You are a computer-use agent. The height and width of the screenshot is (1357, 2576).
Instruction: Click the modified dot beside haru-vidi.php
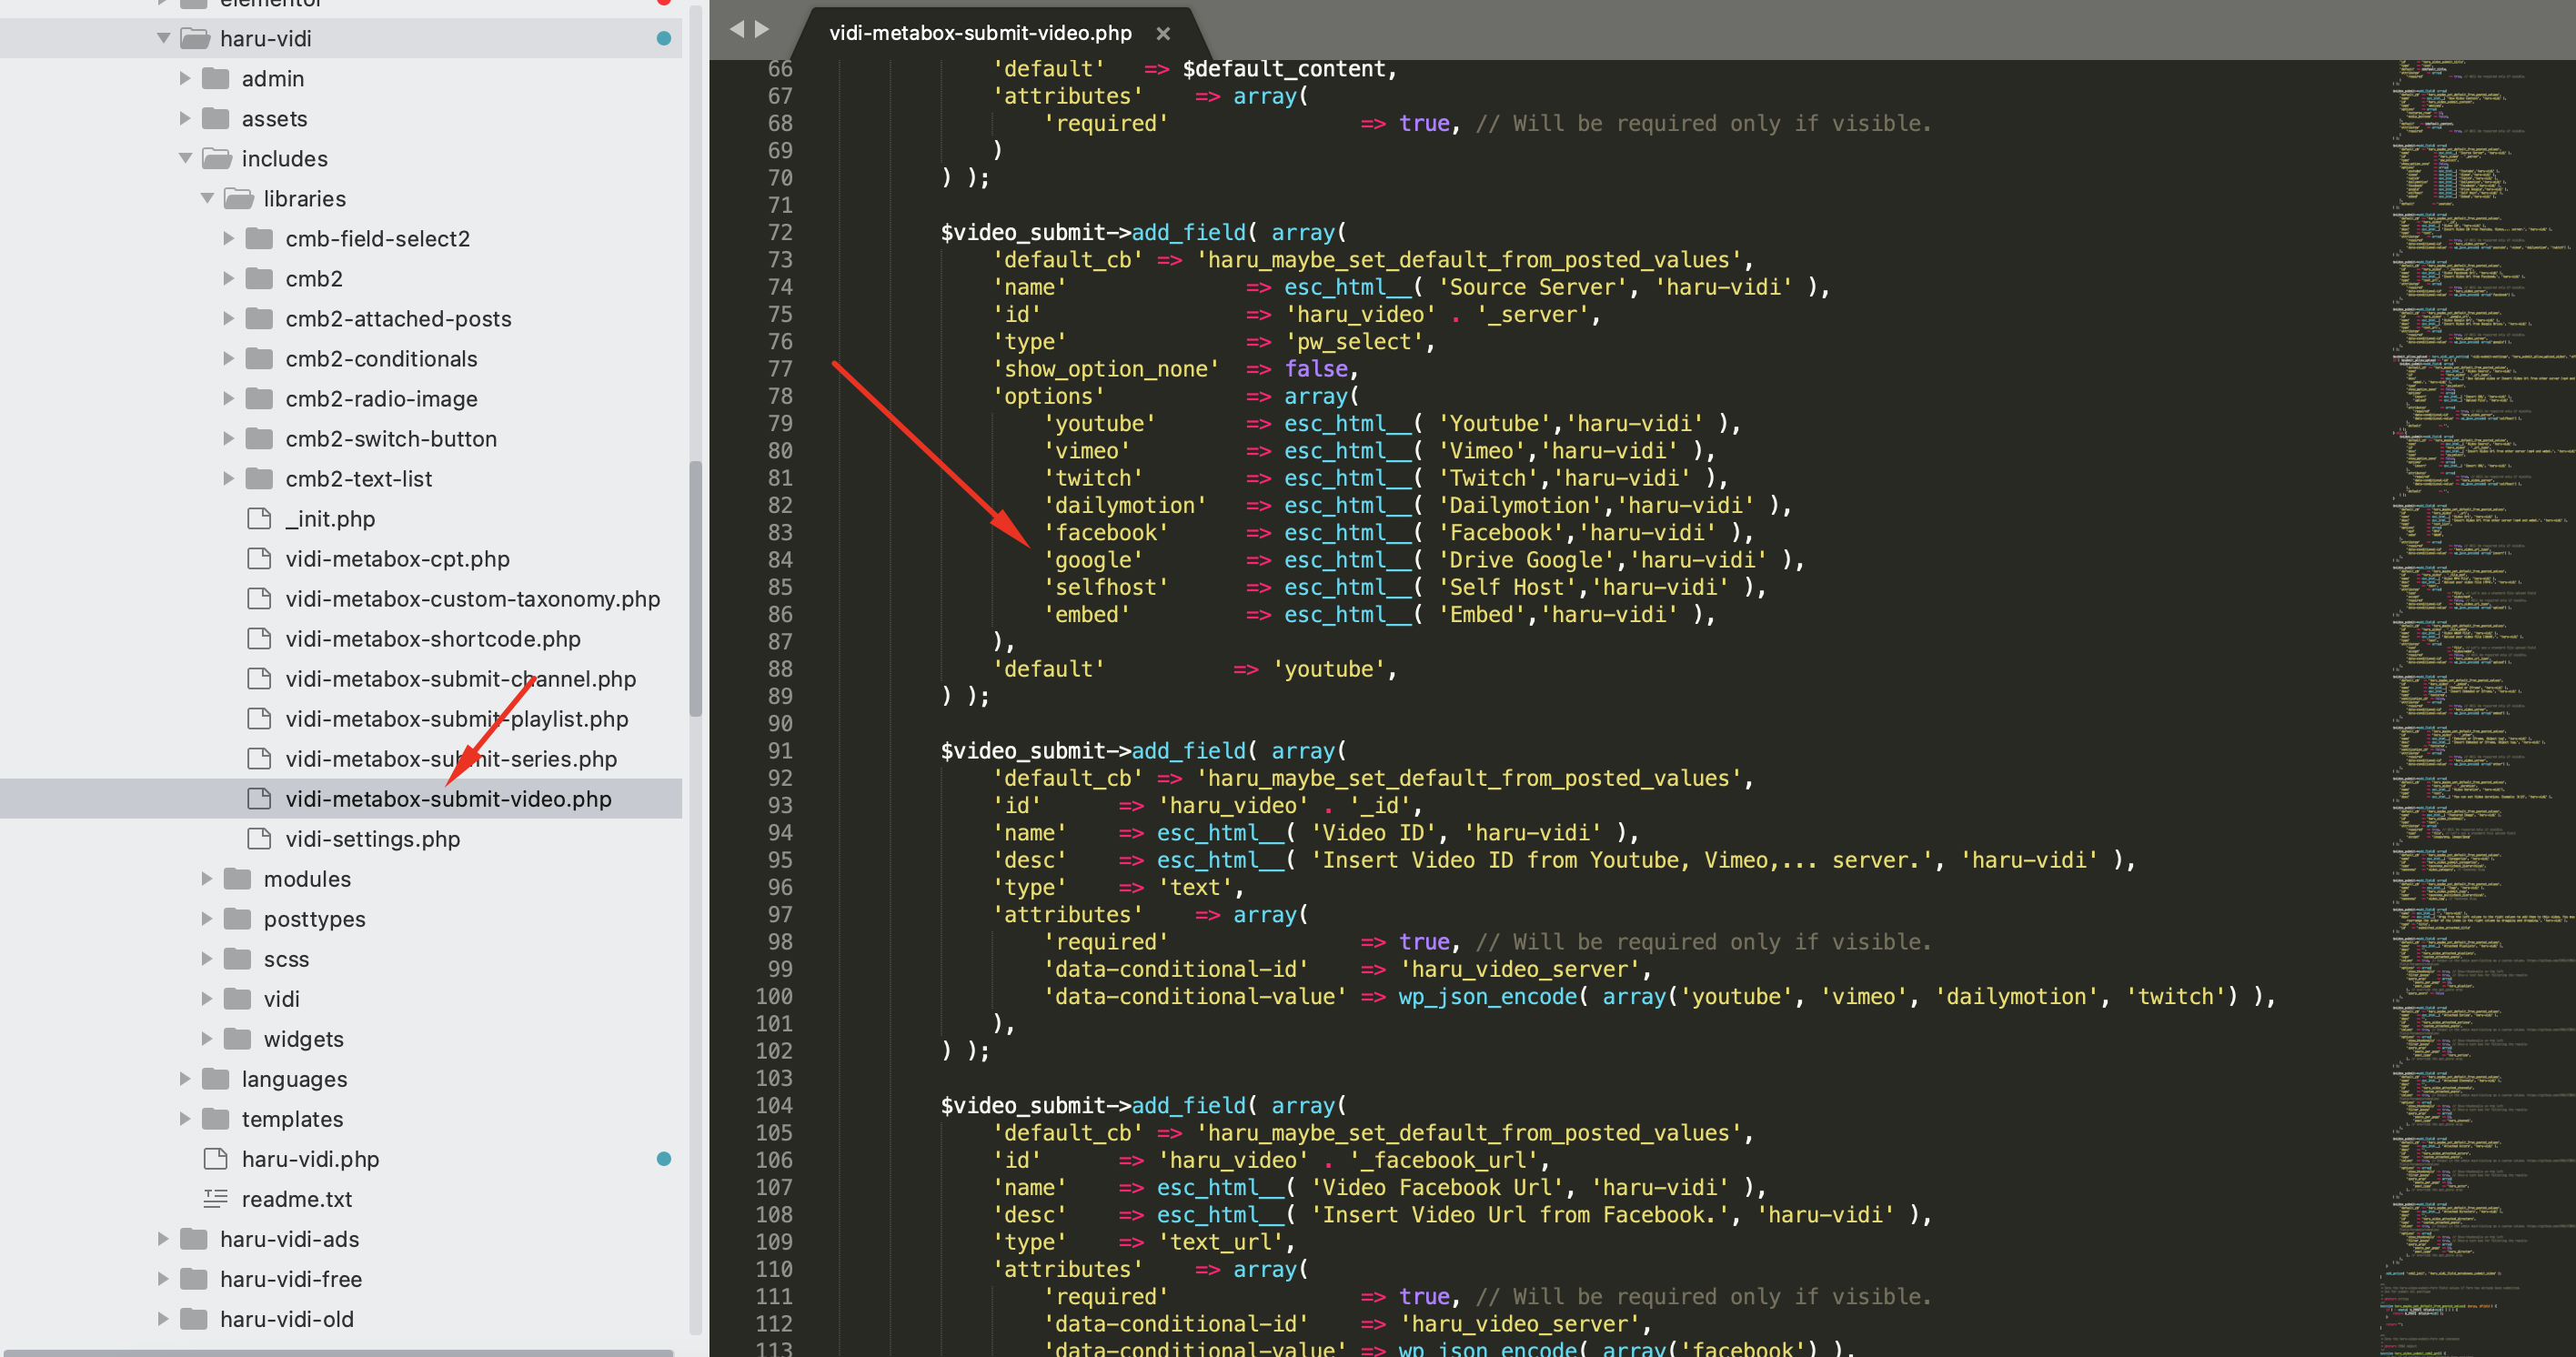tap(664, 1158)
